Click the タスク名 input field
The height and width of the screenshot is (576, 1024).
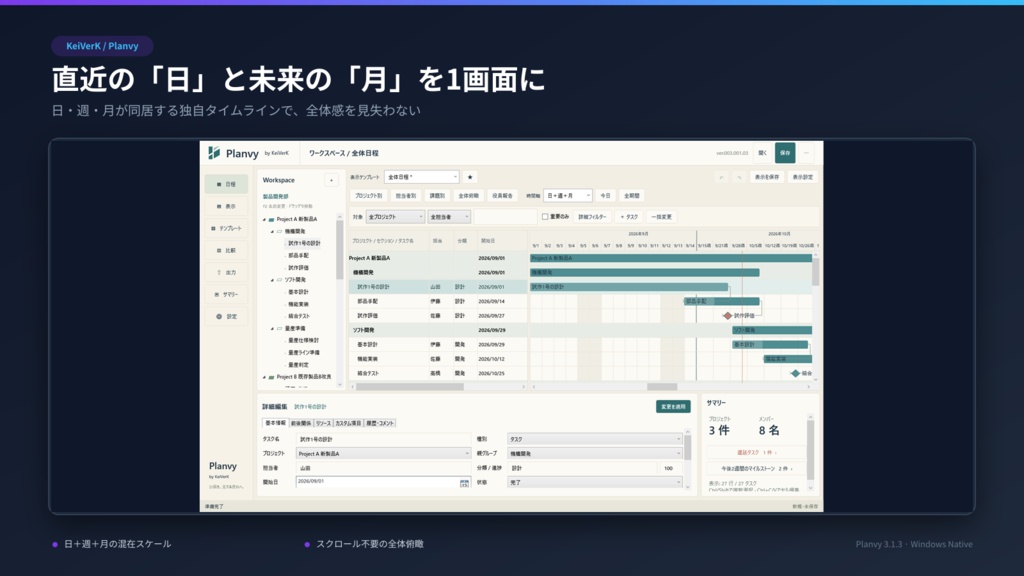coord(383,440)
